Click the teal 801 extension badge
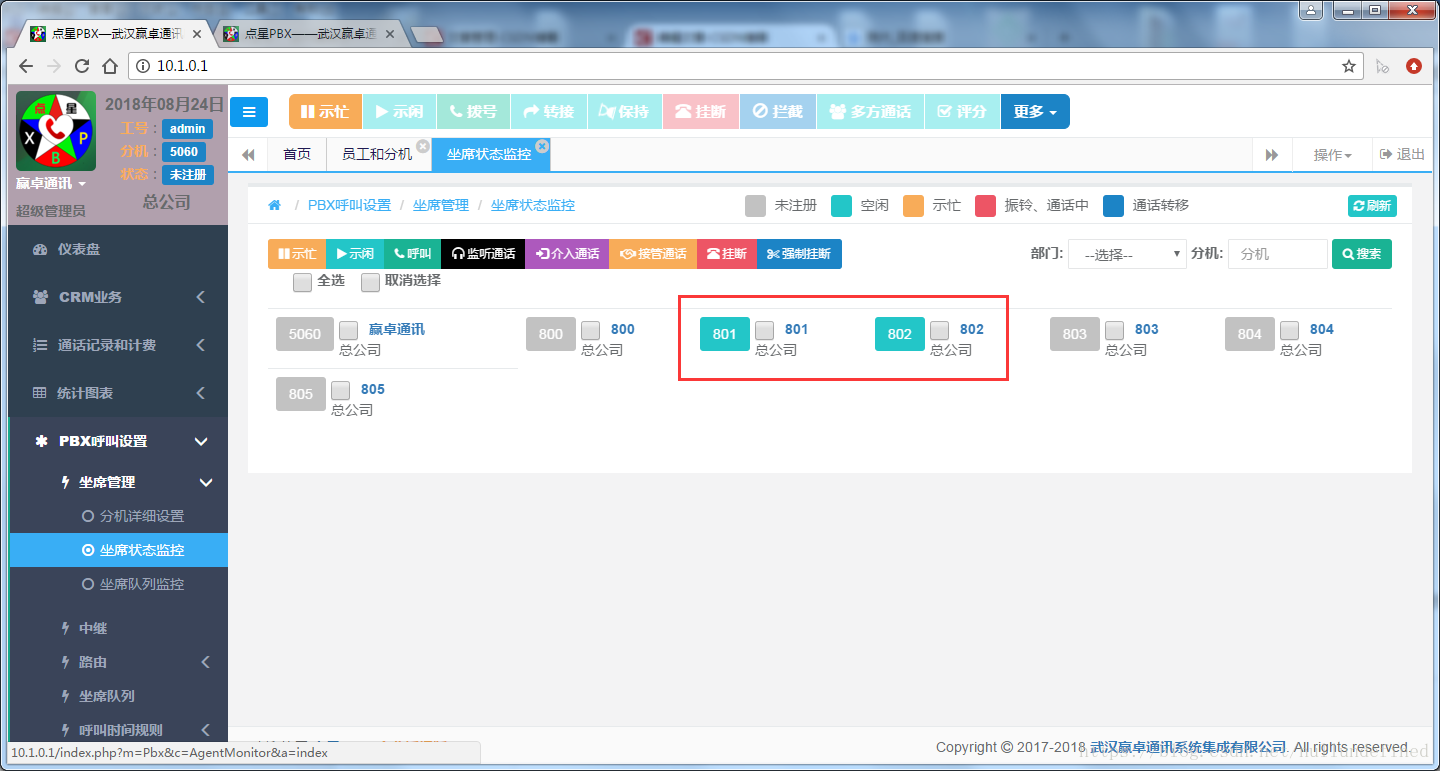The image size is (1440, 771). click(x=725, y=334)
